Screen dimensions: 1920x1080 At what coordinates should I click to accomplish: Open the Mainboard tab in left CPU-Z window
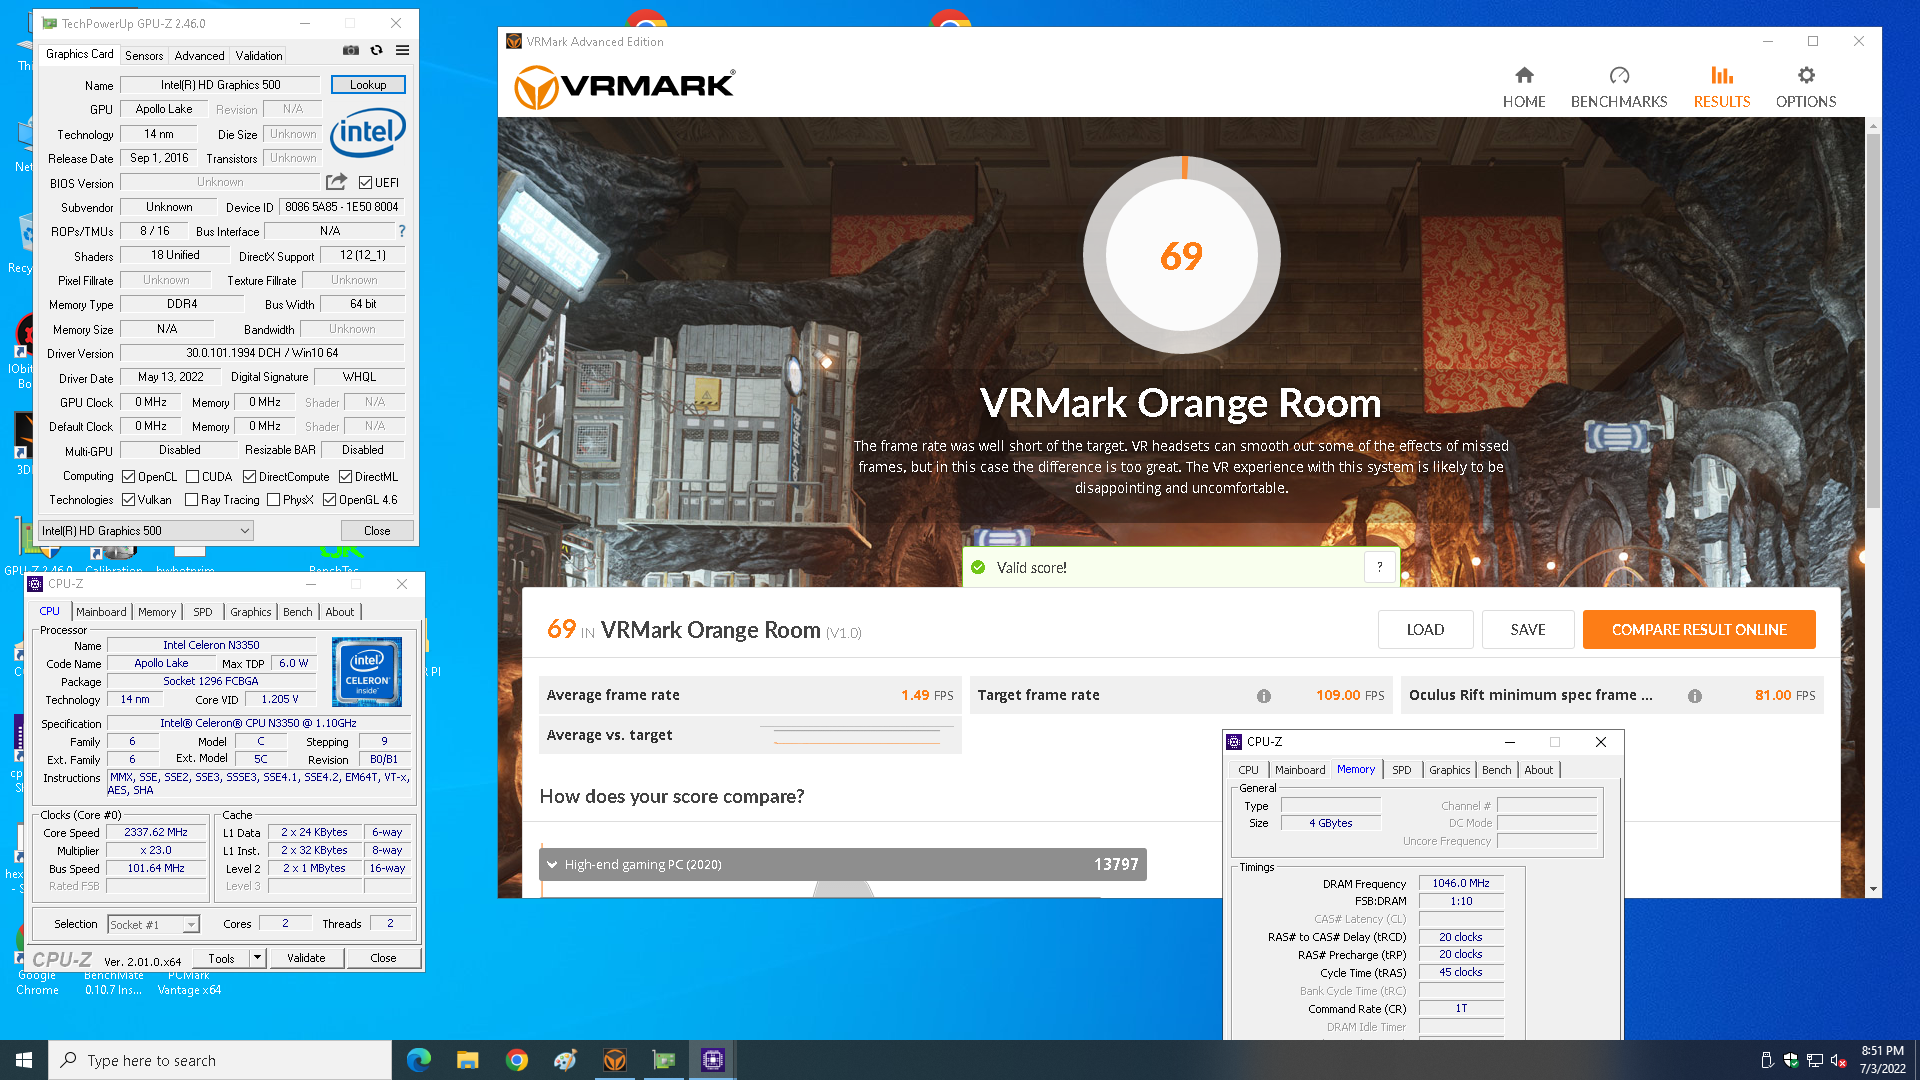[101, 611]
